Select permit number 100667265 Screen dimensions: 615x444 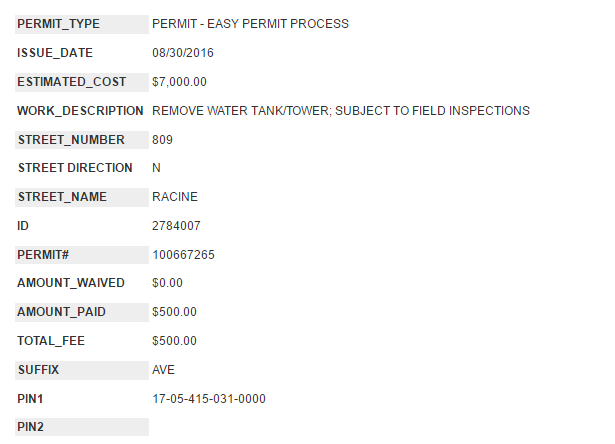pyautogui.click(x=183, y=255)
